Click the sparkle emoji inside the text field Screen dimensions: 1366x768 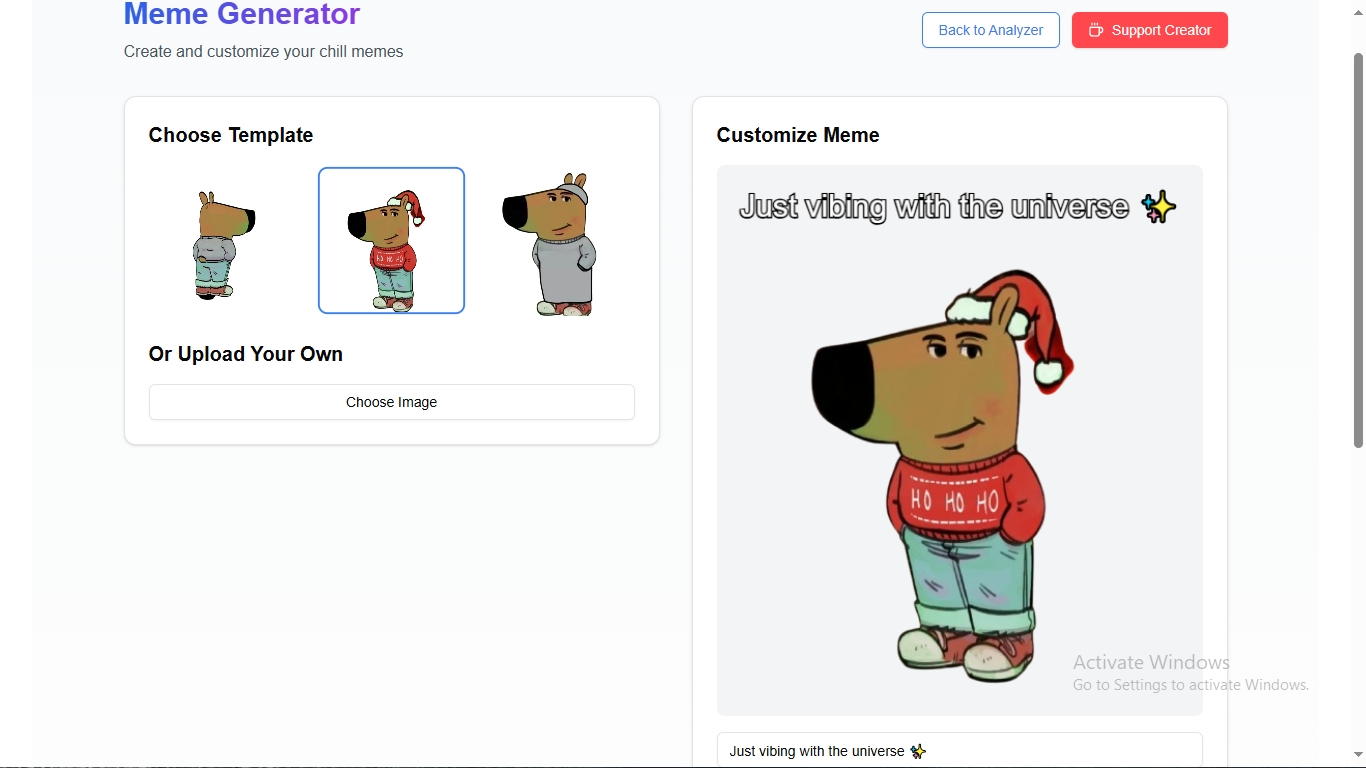tap(918, 751)
